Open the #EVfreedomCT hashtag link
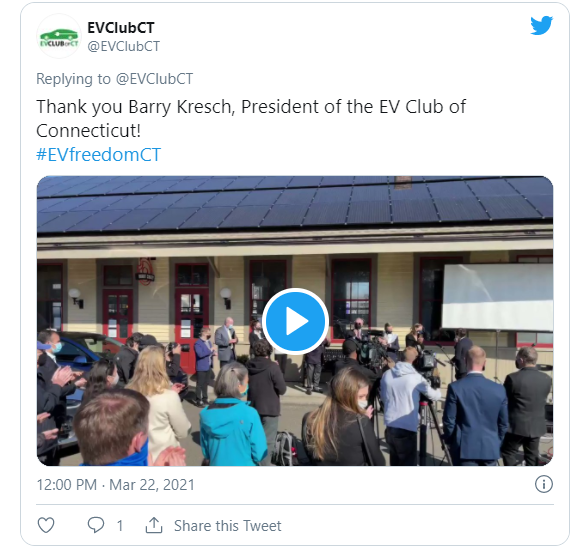This screenshot has width=572, height=548. tap(98, 155)
